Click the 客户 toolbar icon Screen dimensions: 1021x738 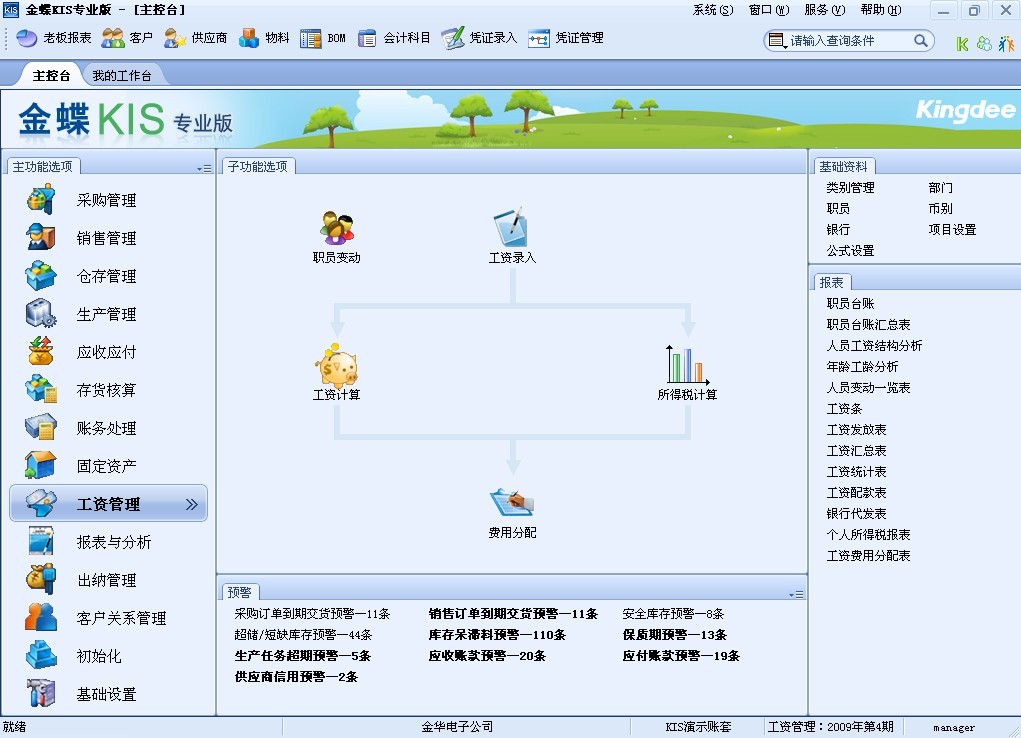point(127,38)
